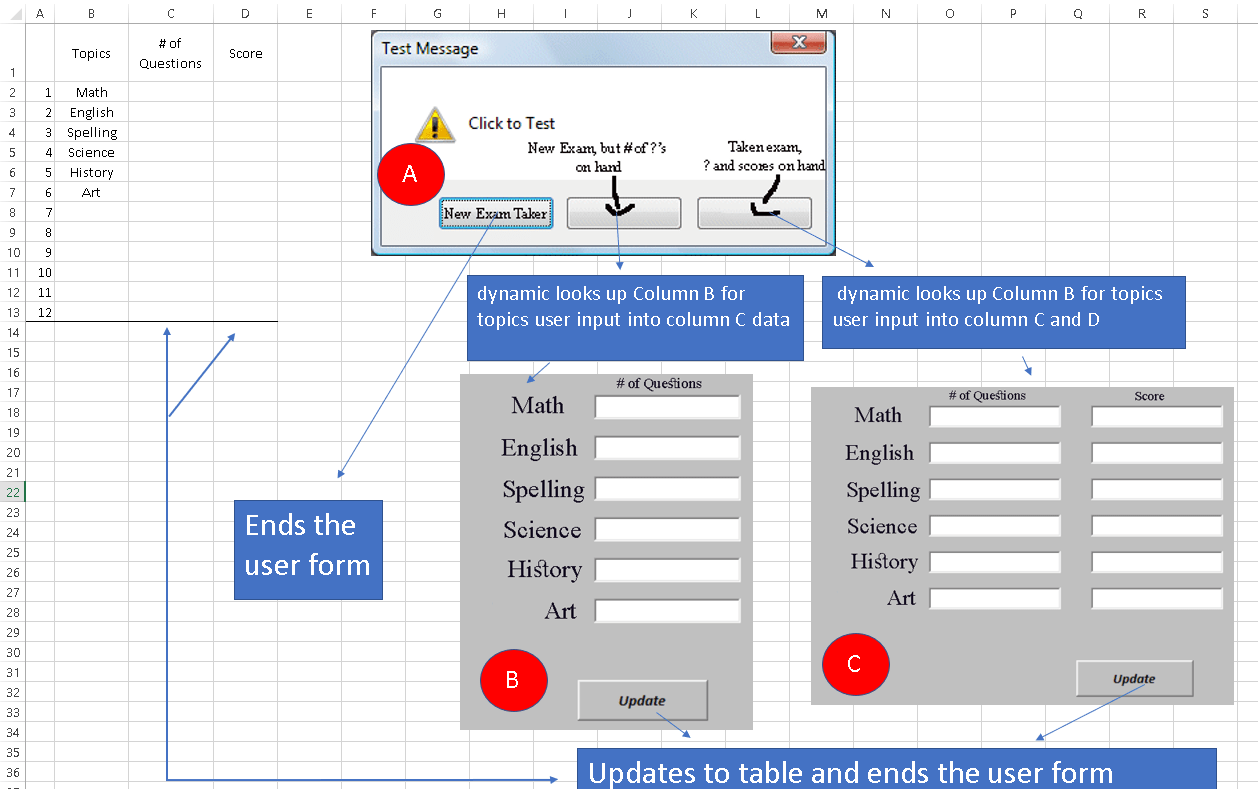
Task: Click the red X on the Test Message dialog
Action: pos(799,43)
